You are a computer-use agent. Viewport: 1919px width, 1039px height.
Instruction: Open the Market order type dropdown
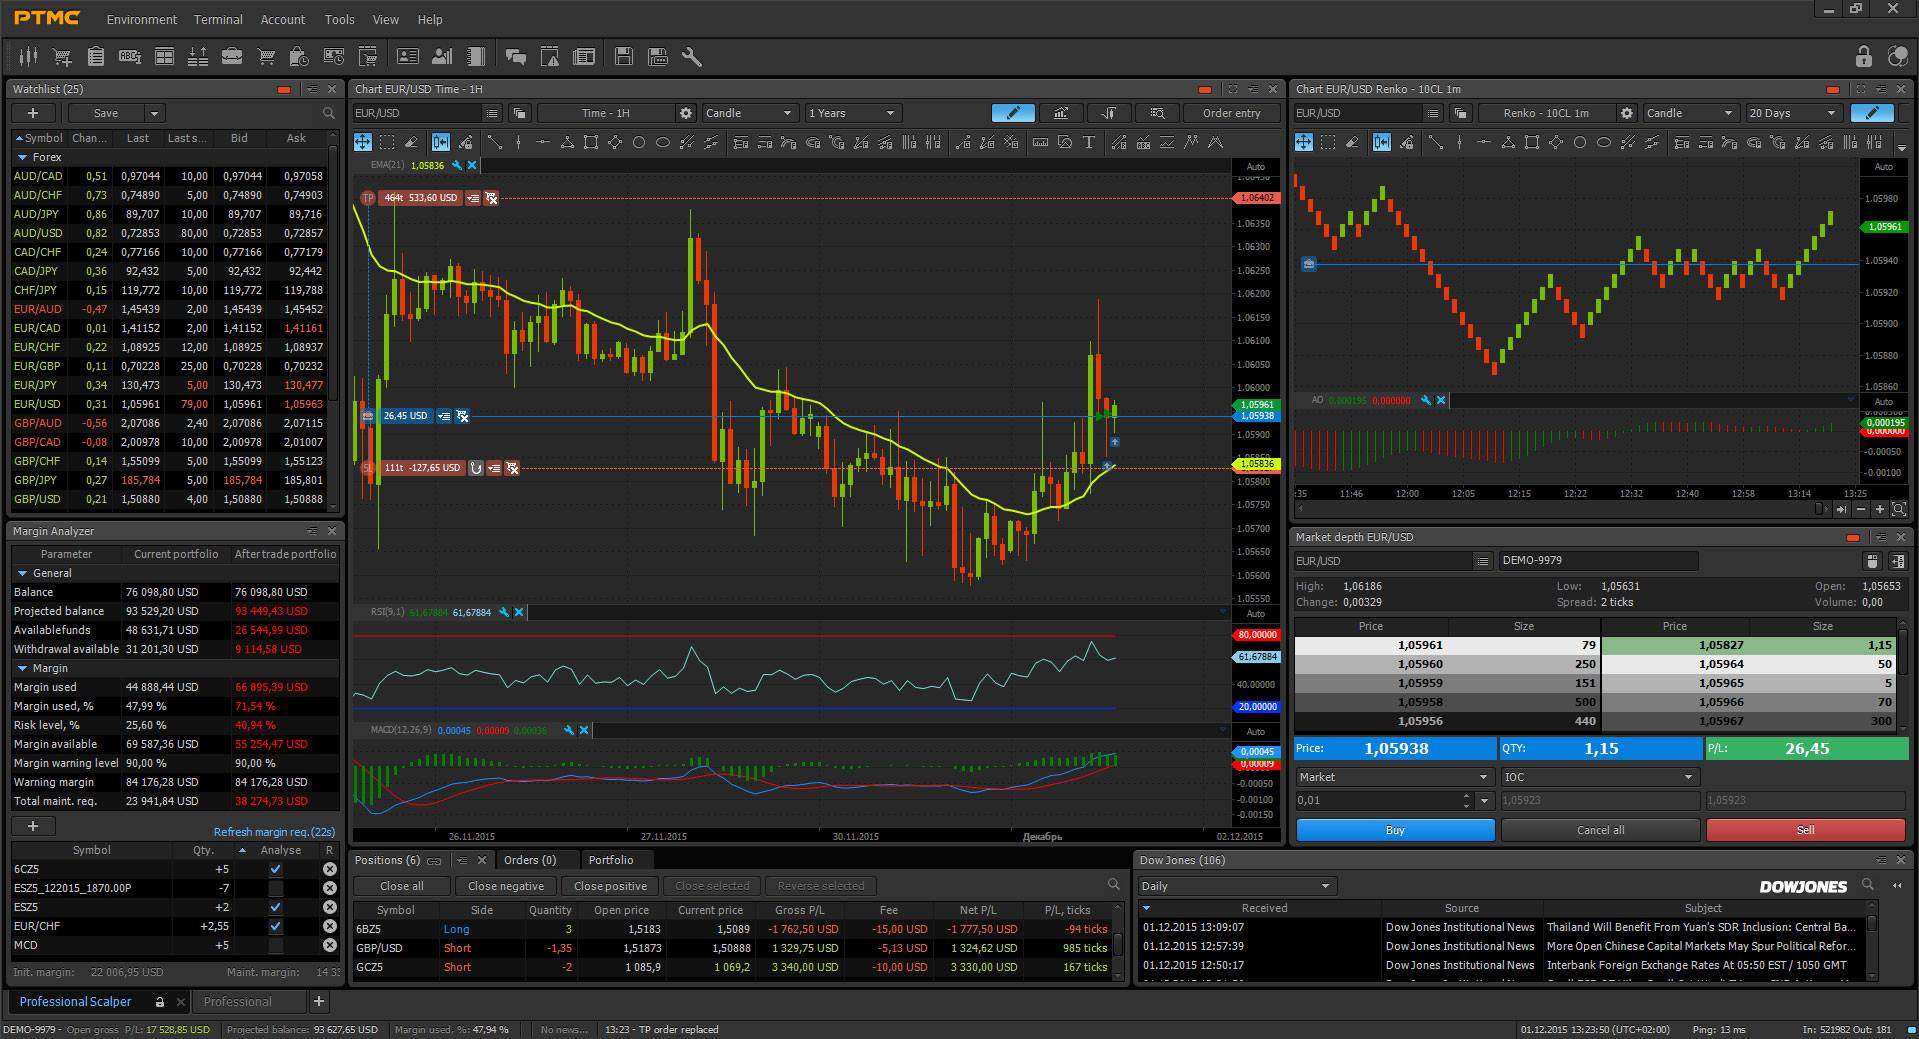point(1395,777)
